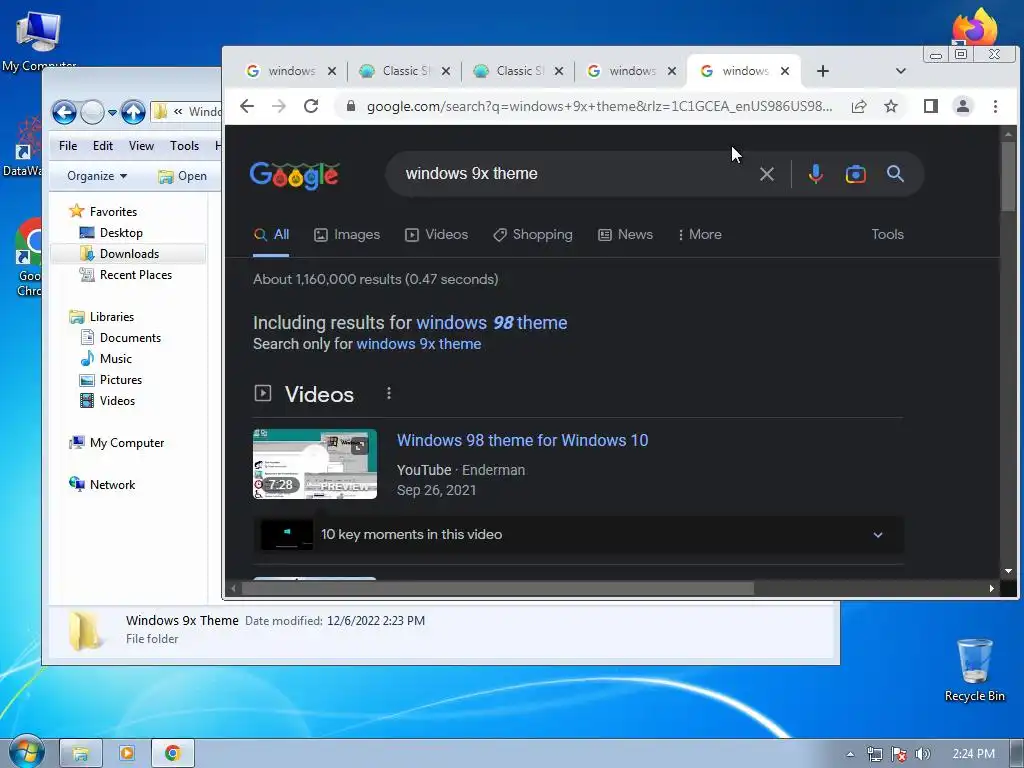This screenshot has height=768, width=1024.
Task: Click Chrome vertical scrollbar down arrow
Action: (x=1008, y=571)
